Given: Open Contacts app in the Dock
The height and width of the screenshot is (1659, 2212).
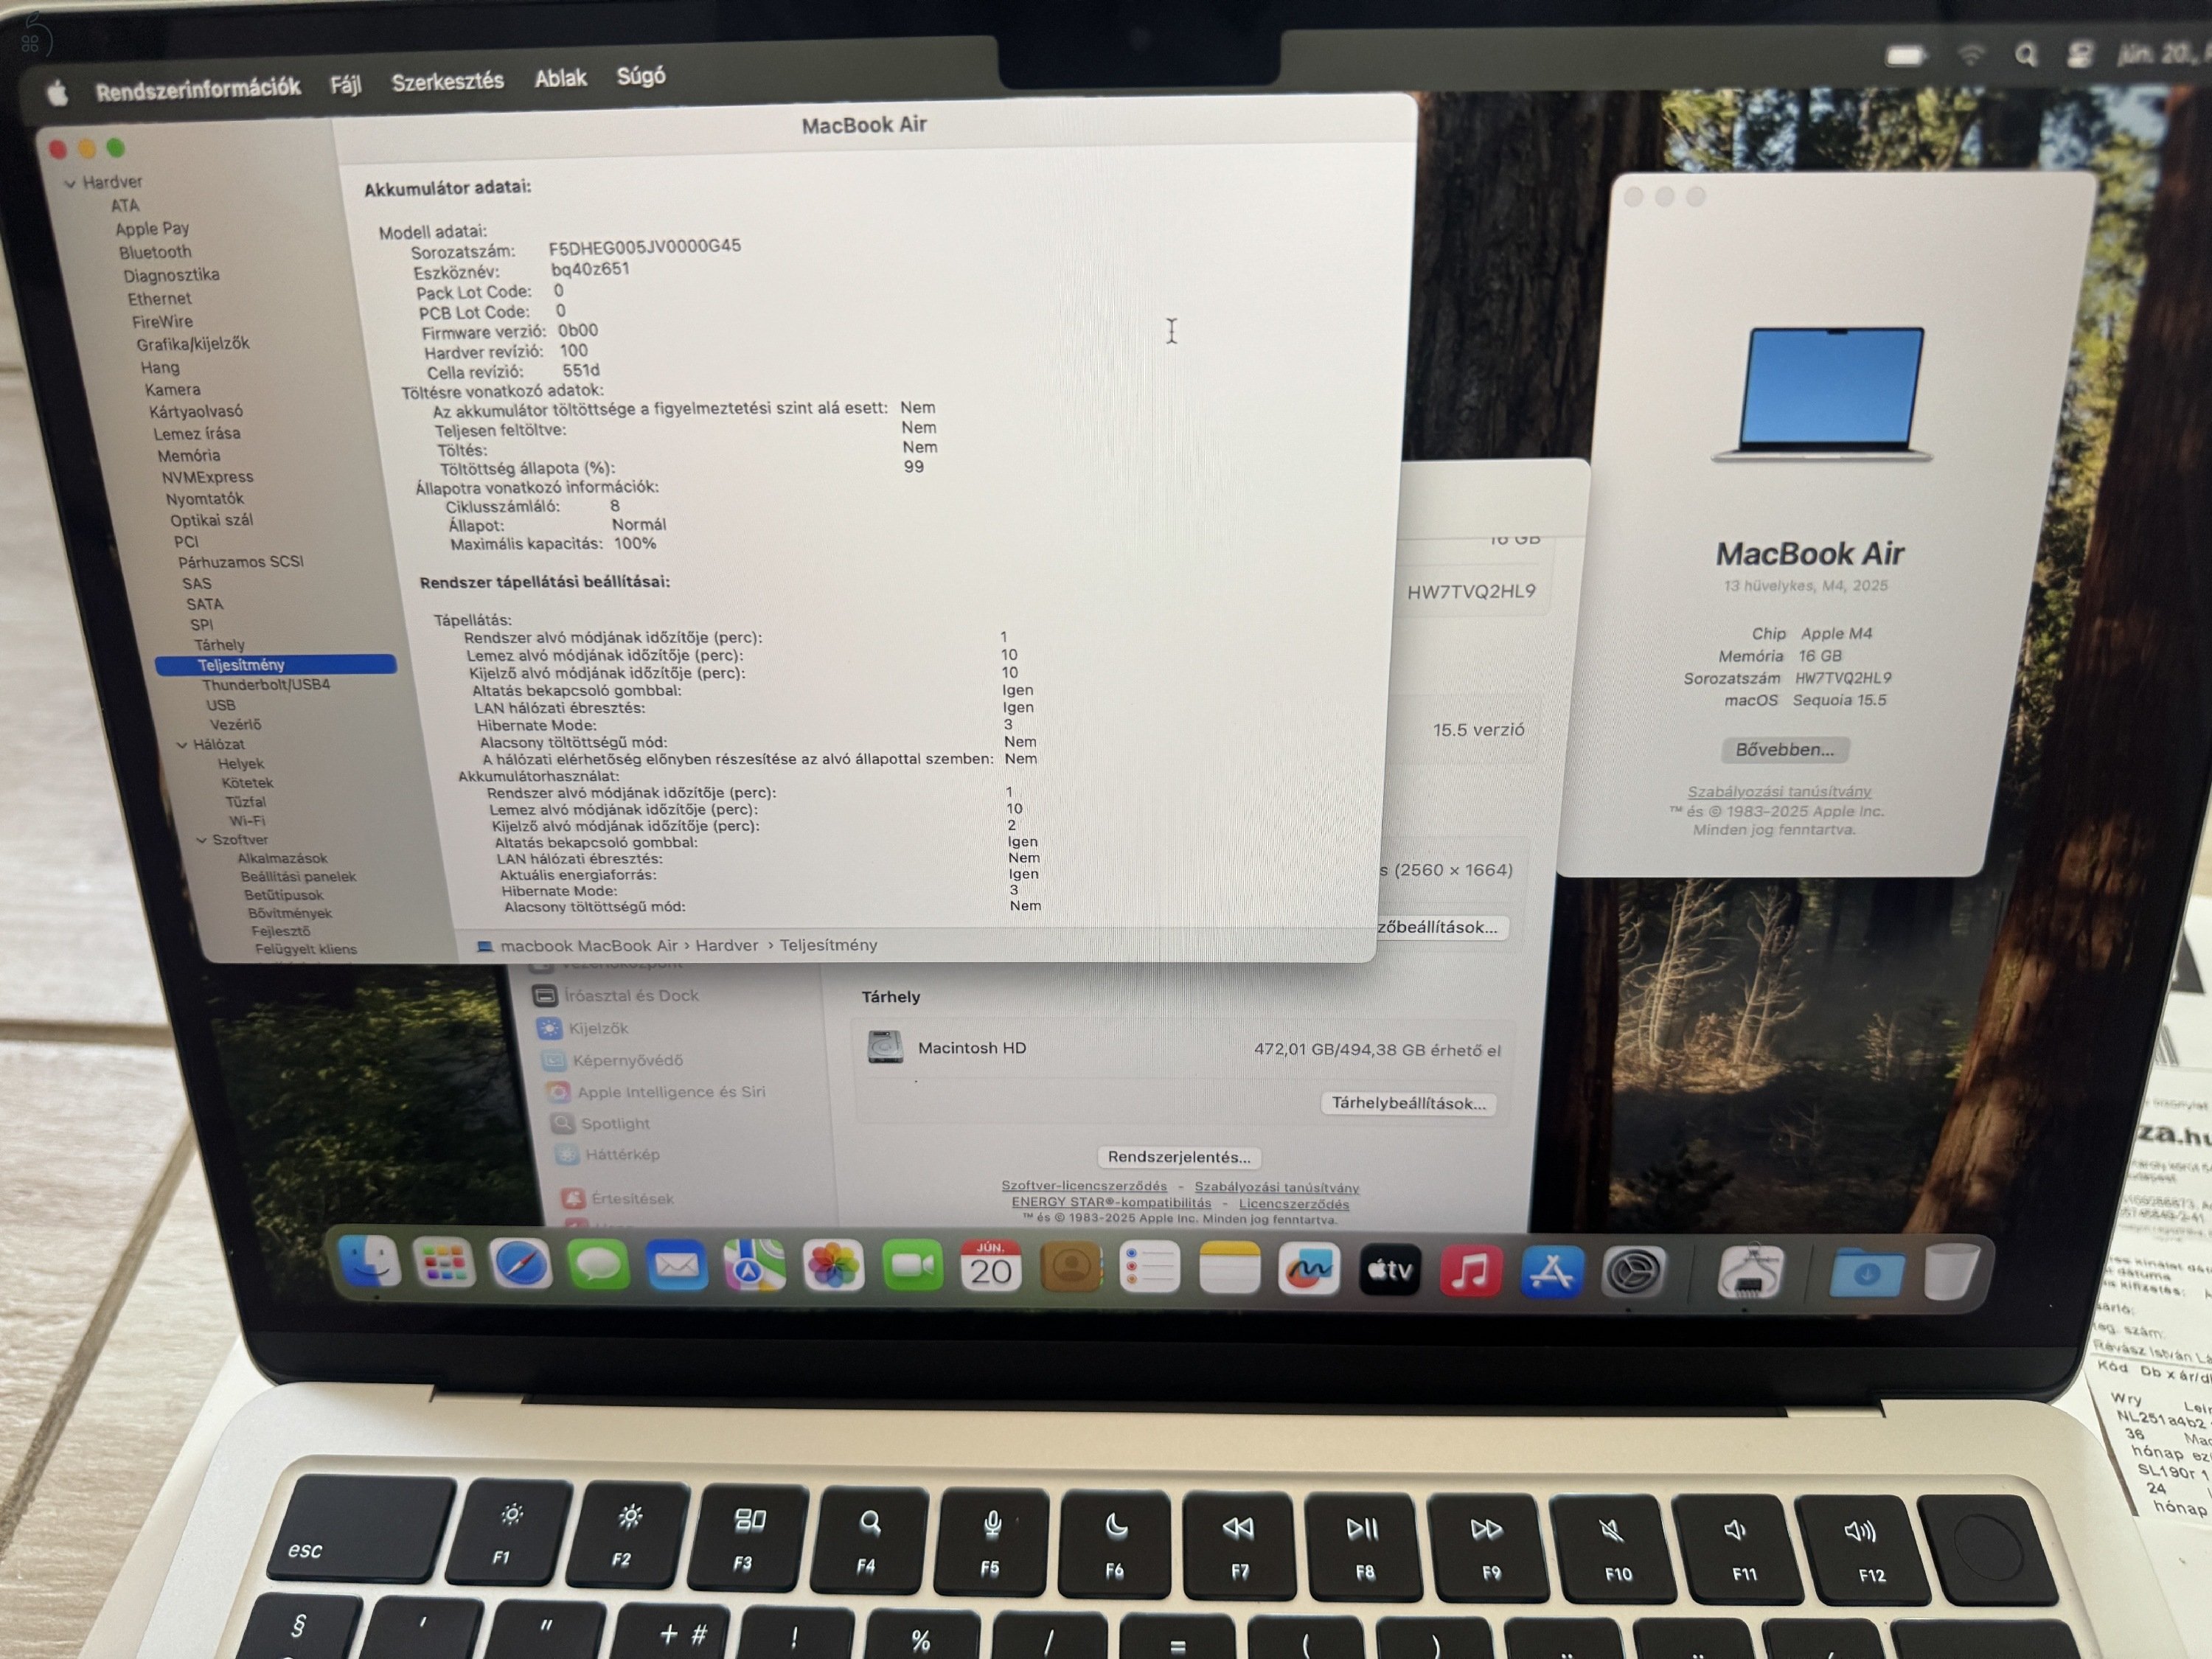Looking at the screenshot, I should pyautogui.click(x=1071, y=1268).
